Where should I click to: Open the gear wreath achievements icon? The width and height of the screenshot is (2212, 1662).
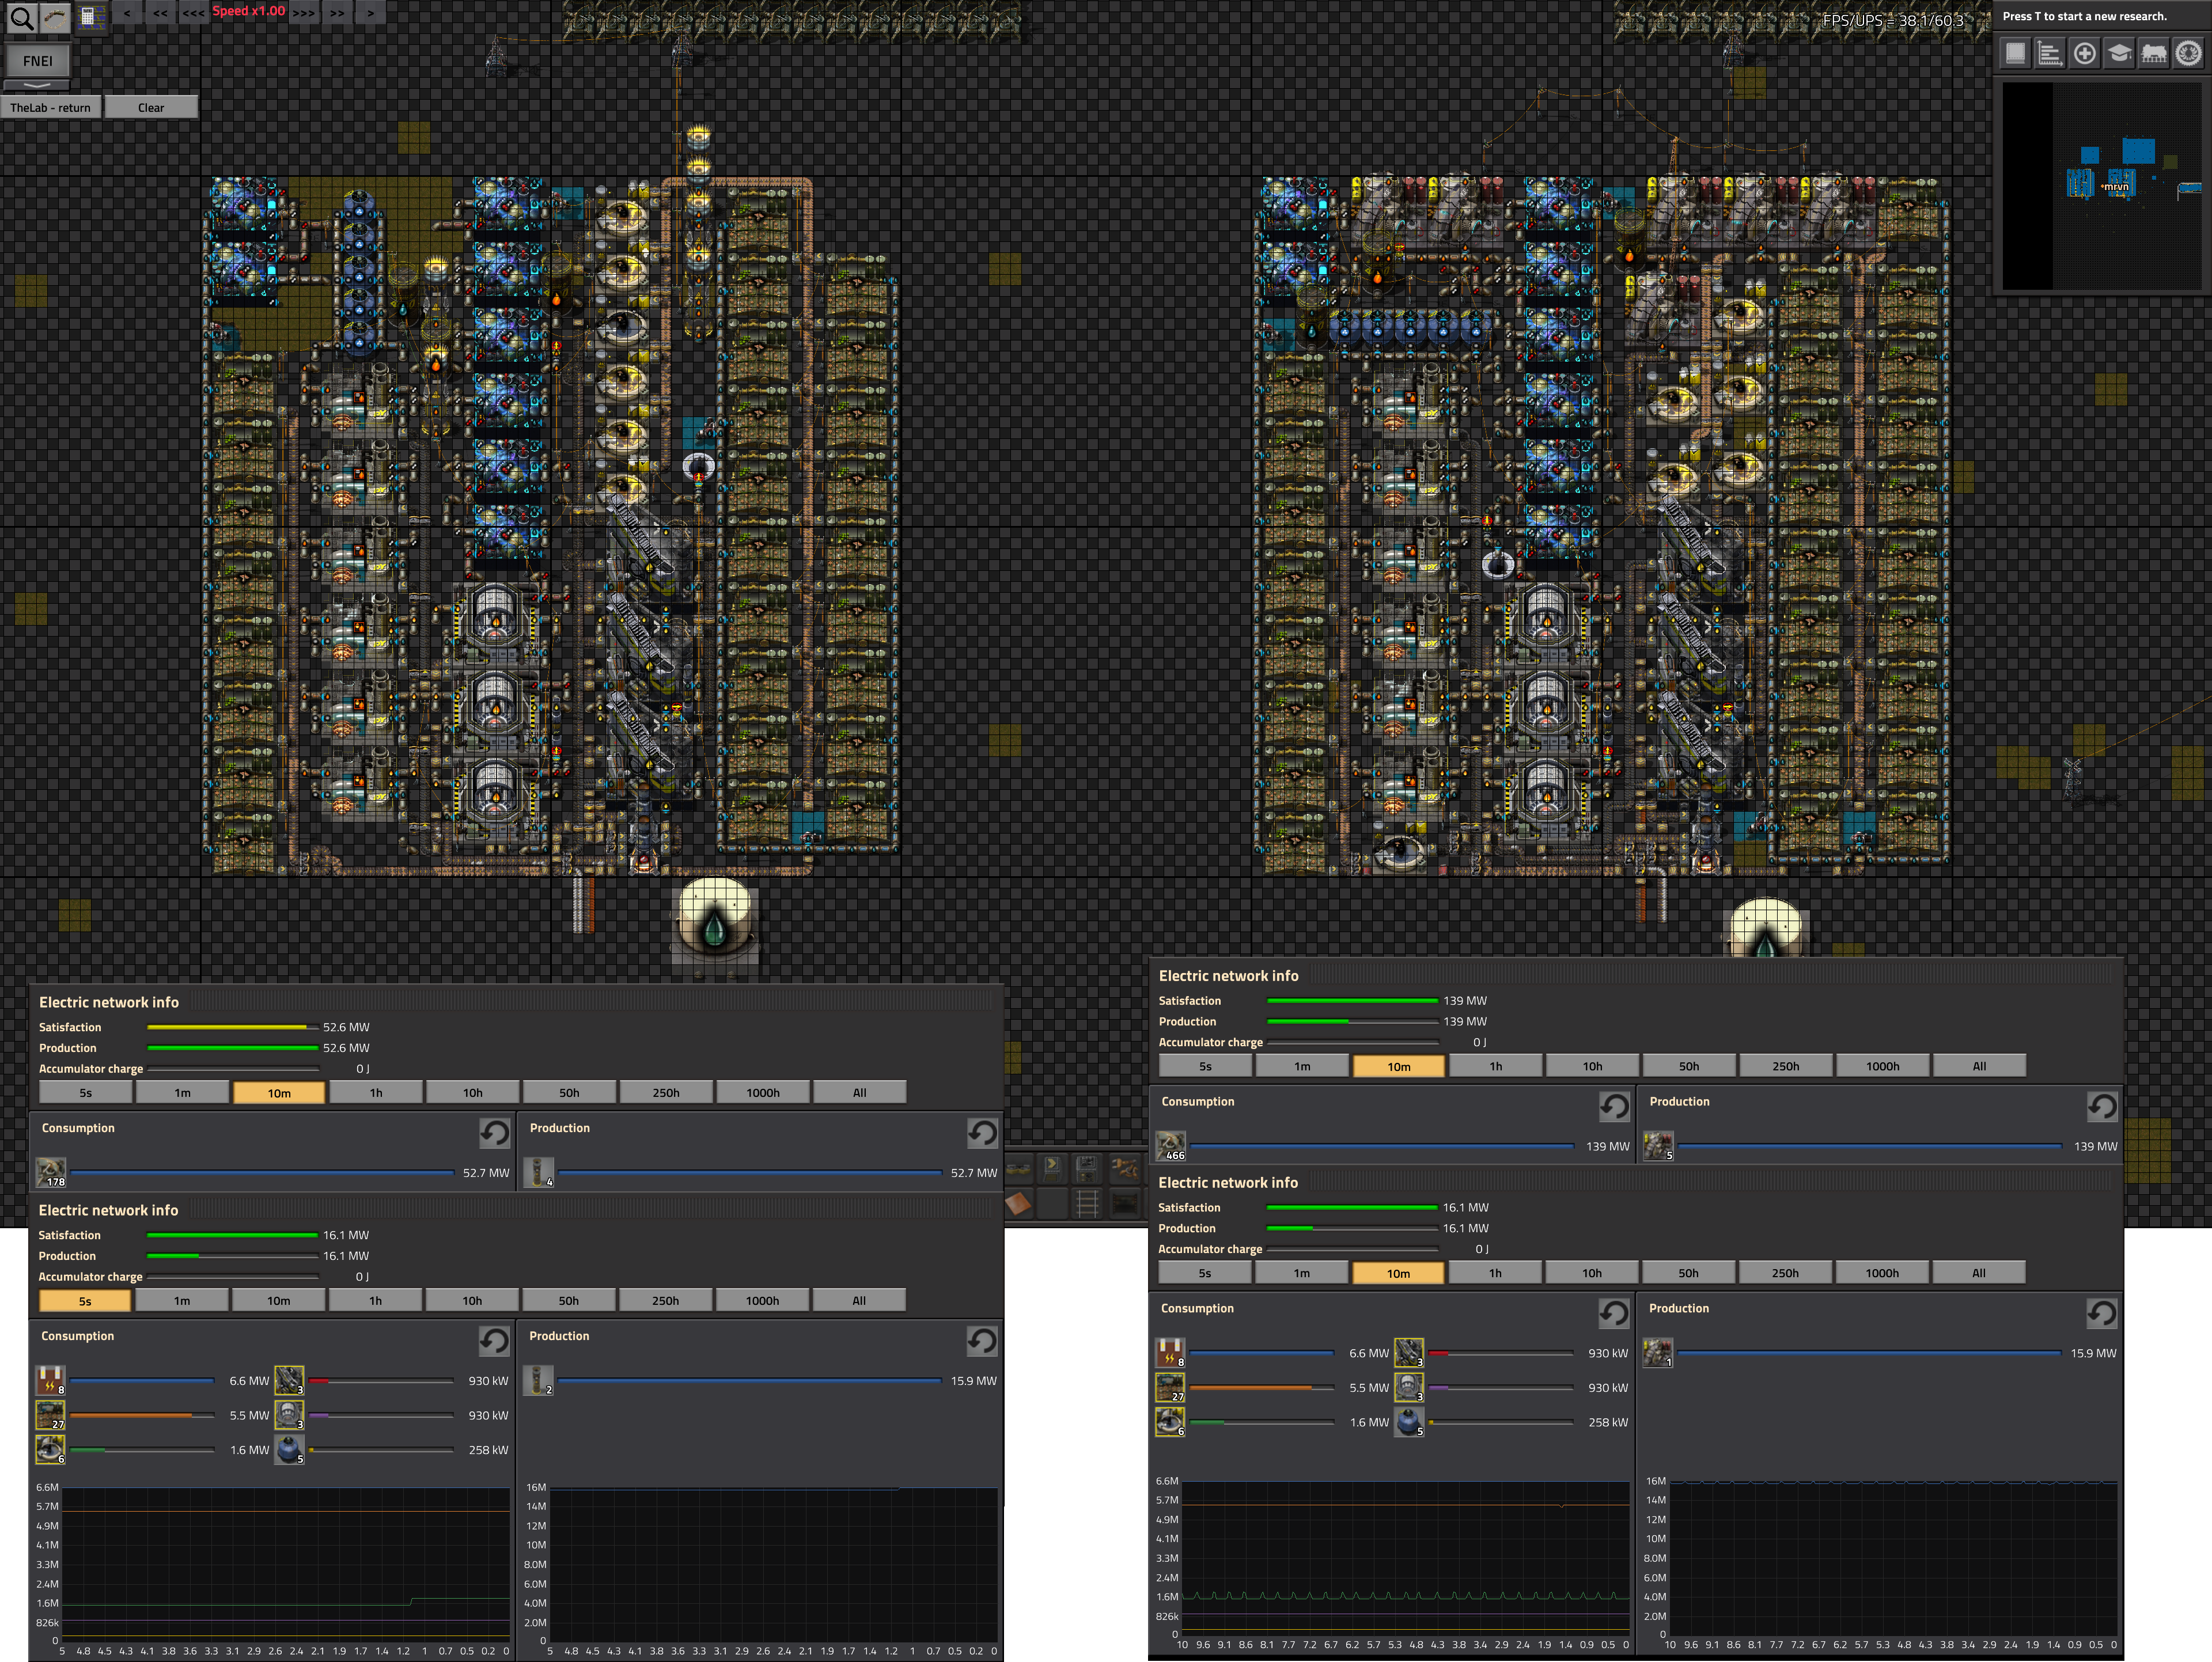click(2188, 54)
